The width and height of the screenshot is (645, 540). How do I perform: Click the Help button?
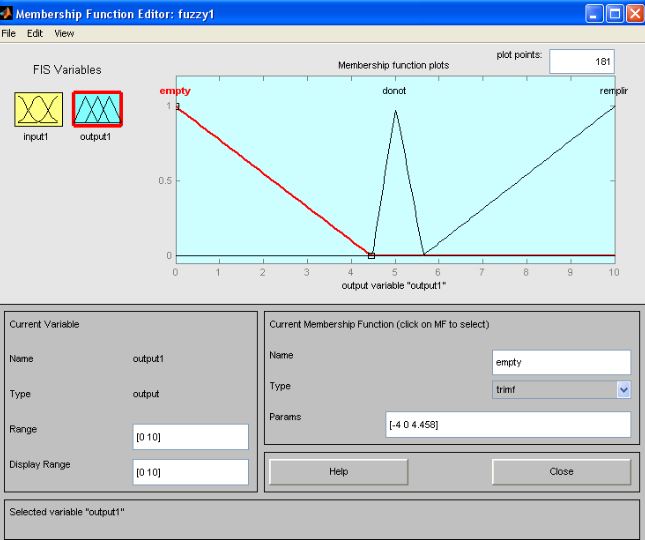338,471
